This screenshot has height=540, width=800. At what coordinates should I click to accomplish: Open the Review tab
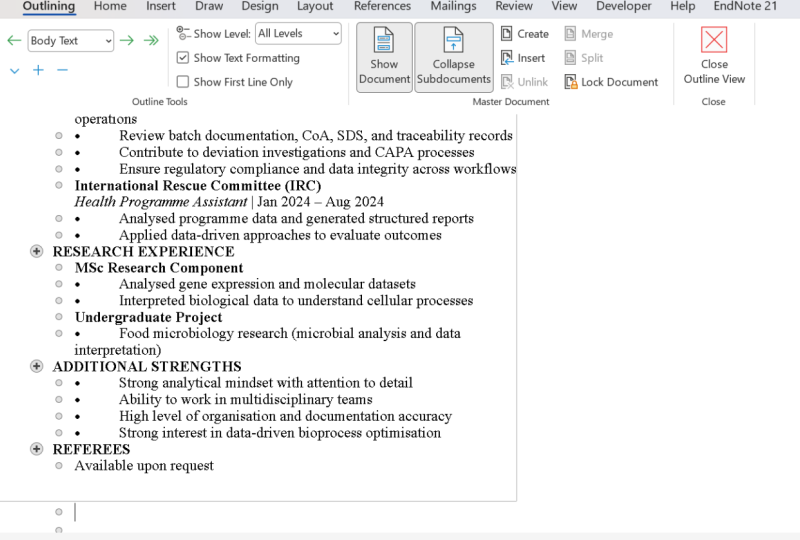click(x=514, y=6)
